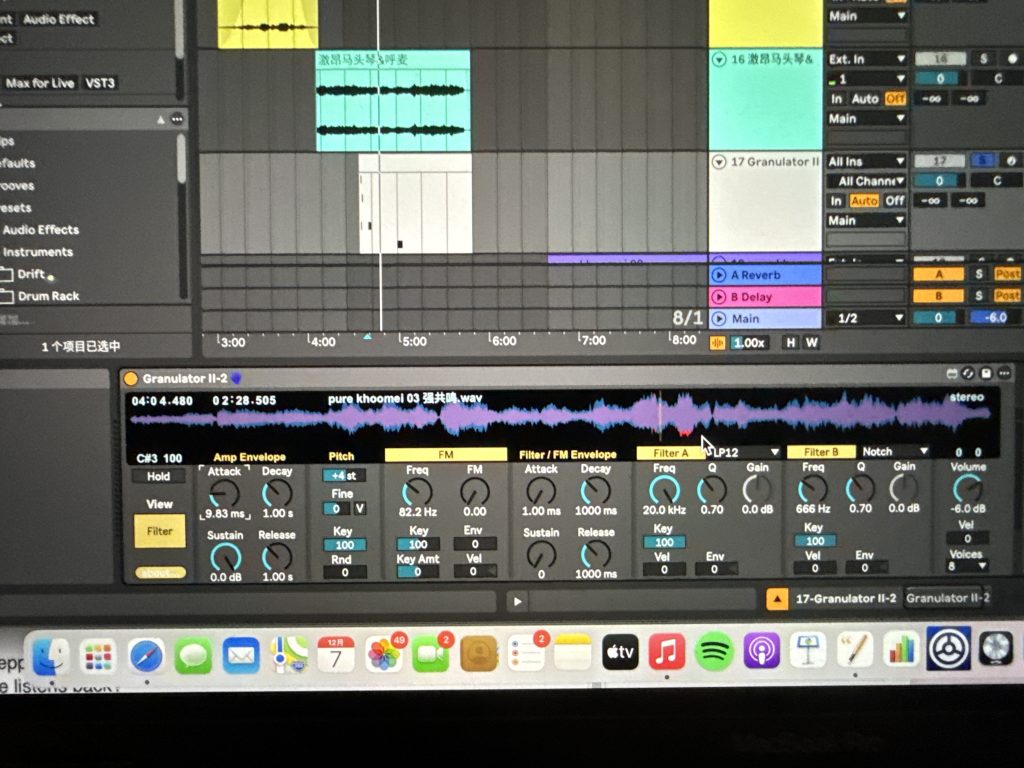Image resolution: width=1024 pixels, height=768 pixels.
Task: Click the Main track play icon
Action: 718,319
